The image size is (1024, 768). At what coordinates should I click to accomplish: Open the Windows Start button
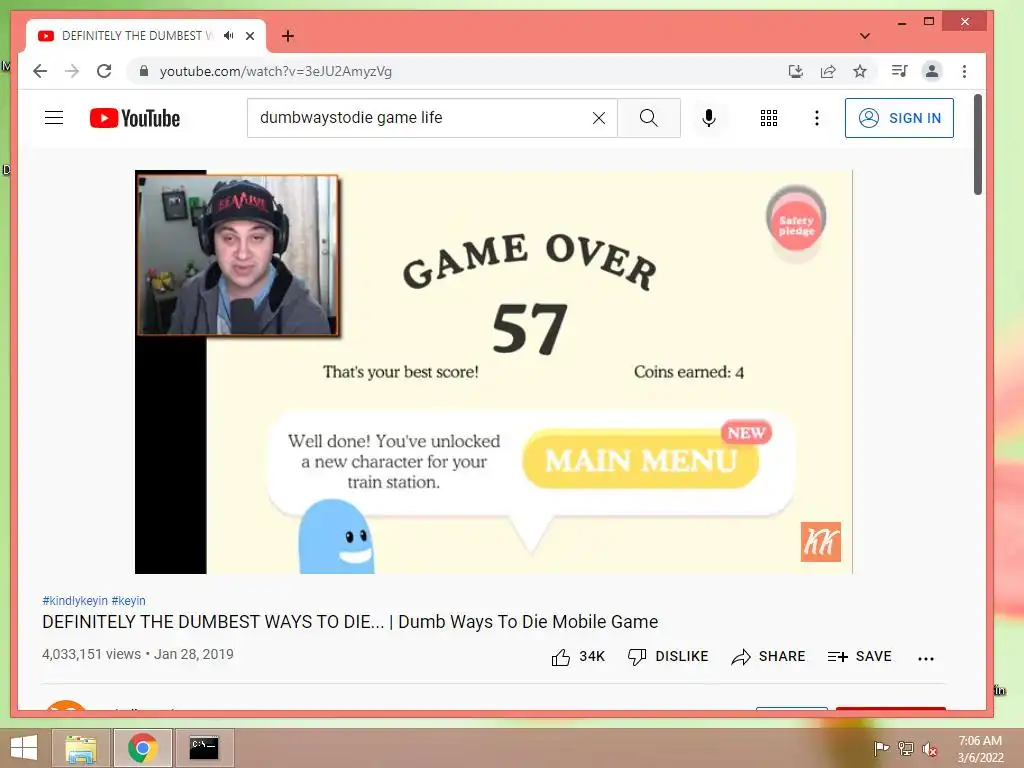[x=24, y=748]
